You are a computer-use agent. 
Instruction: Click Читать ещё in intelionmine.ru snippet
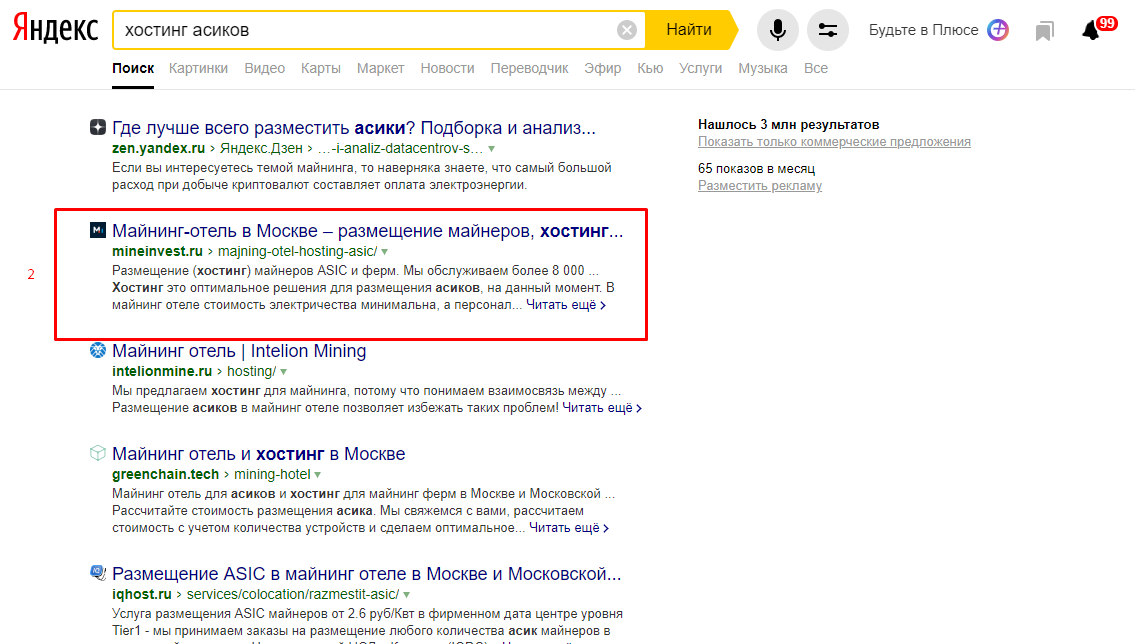602,407
